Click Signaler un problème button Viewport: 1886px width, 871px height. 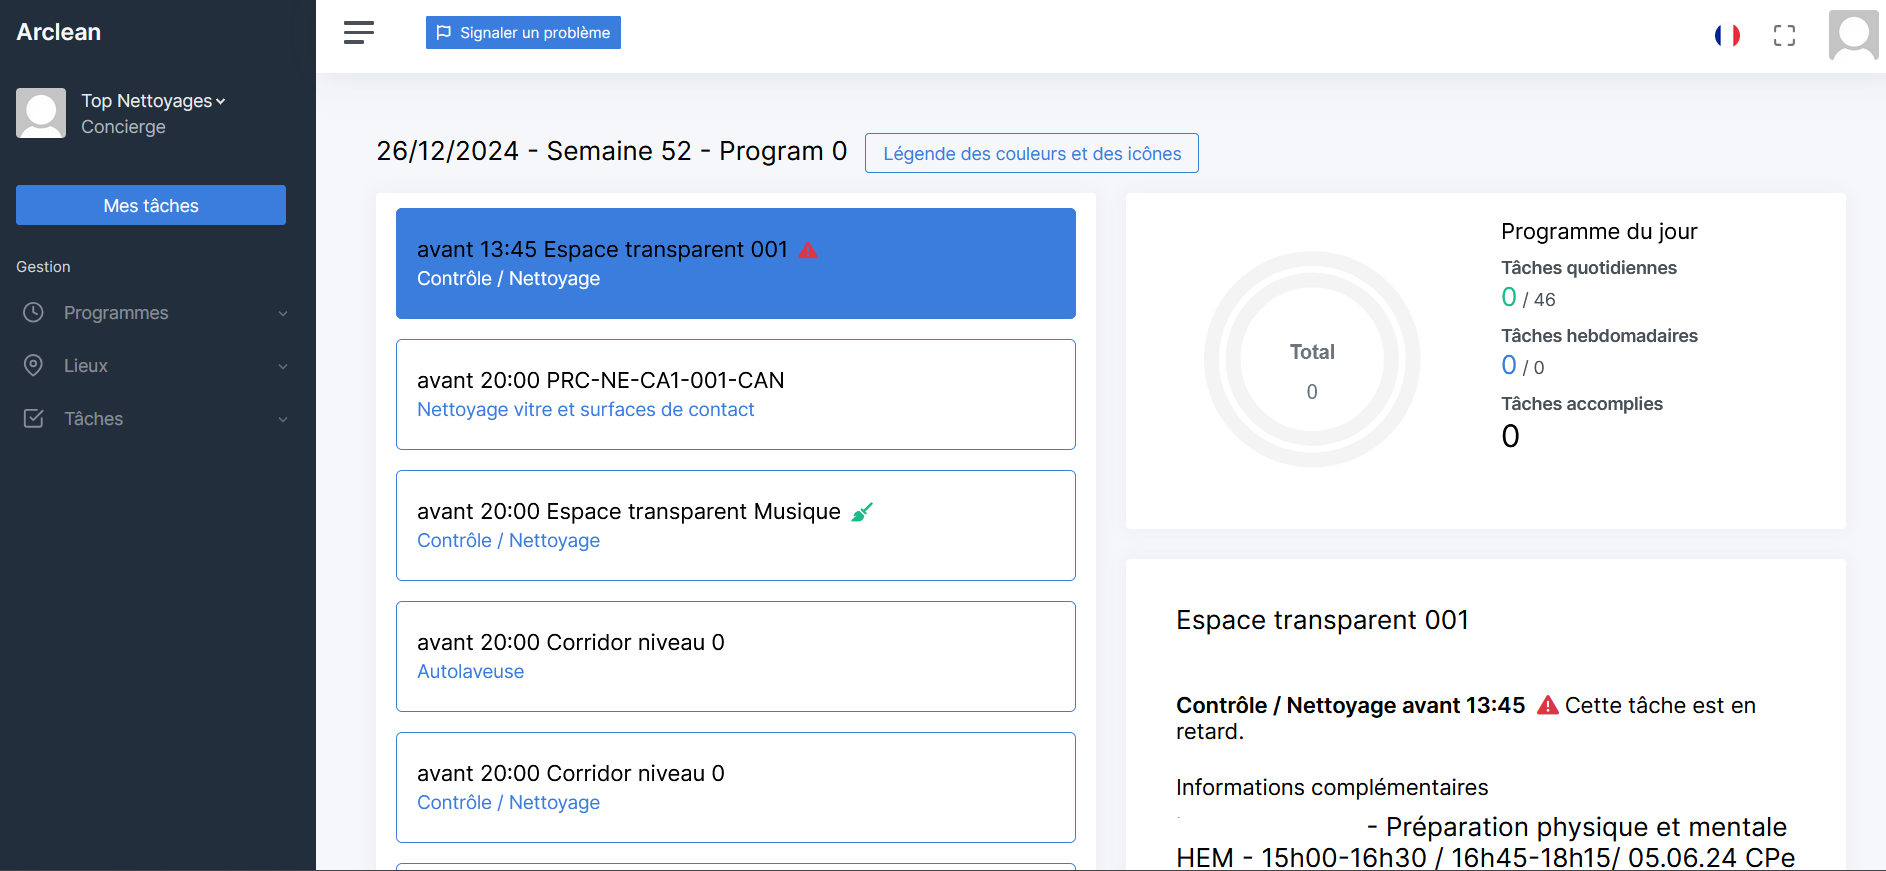pyautogui.click(x=523, y=32)
